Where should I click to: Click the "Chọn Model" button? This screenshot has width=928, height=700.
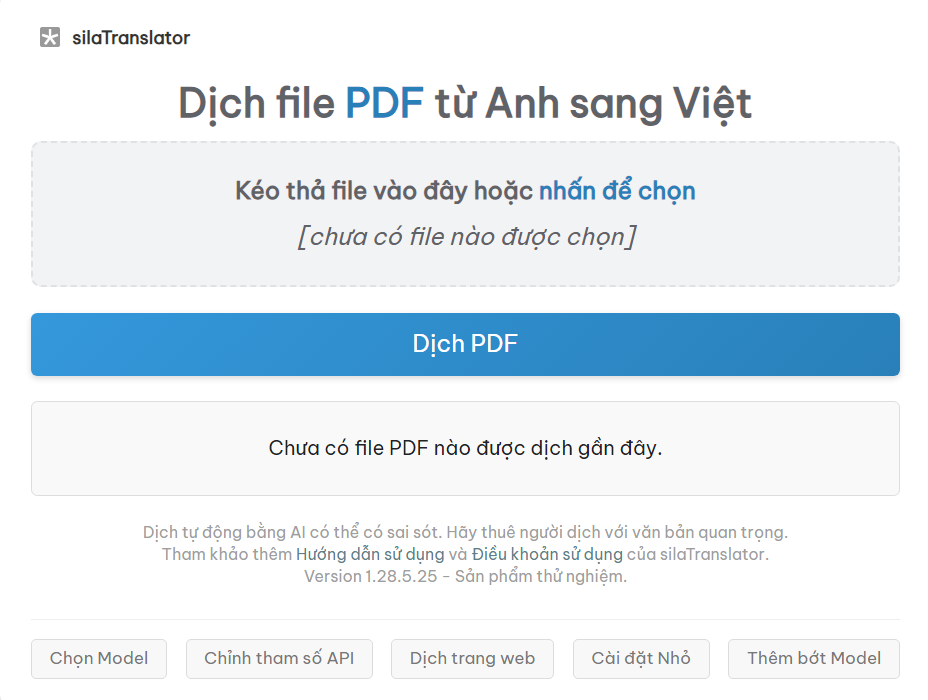98,659
